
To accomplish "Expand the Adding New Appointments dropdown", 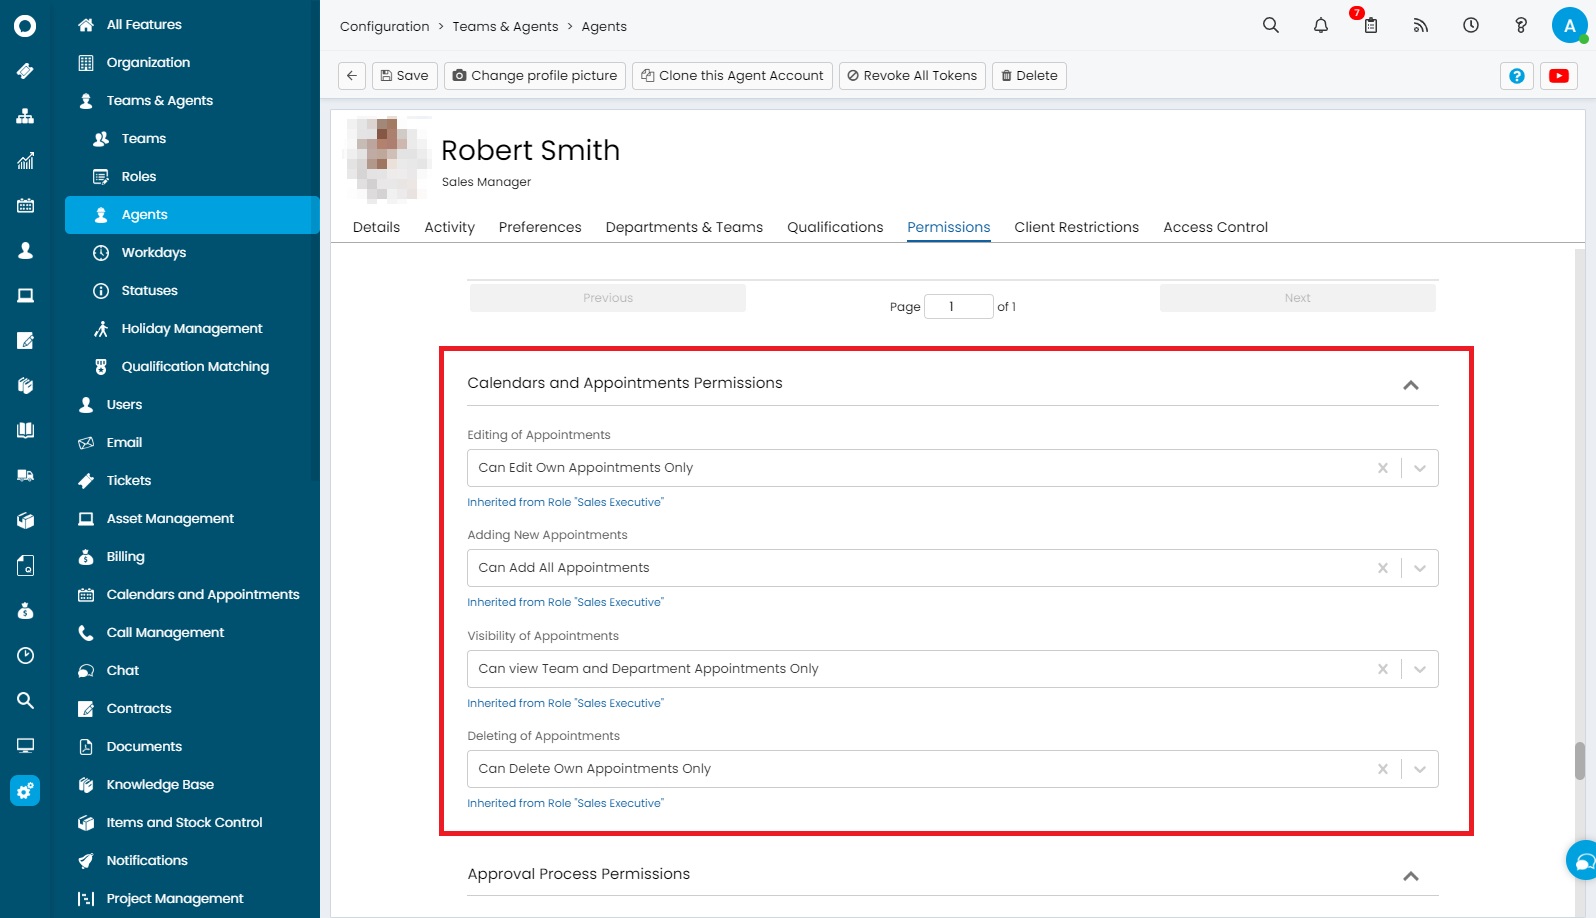I will click(x=1419, y=568).
